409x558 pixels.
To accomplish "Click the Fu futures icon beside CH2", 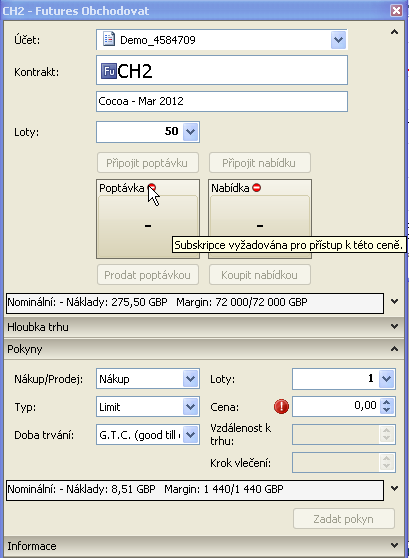I will [x=109, y=71].
